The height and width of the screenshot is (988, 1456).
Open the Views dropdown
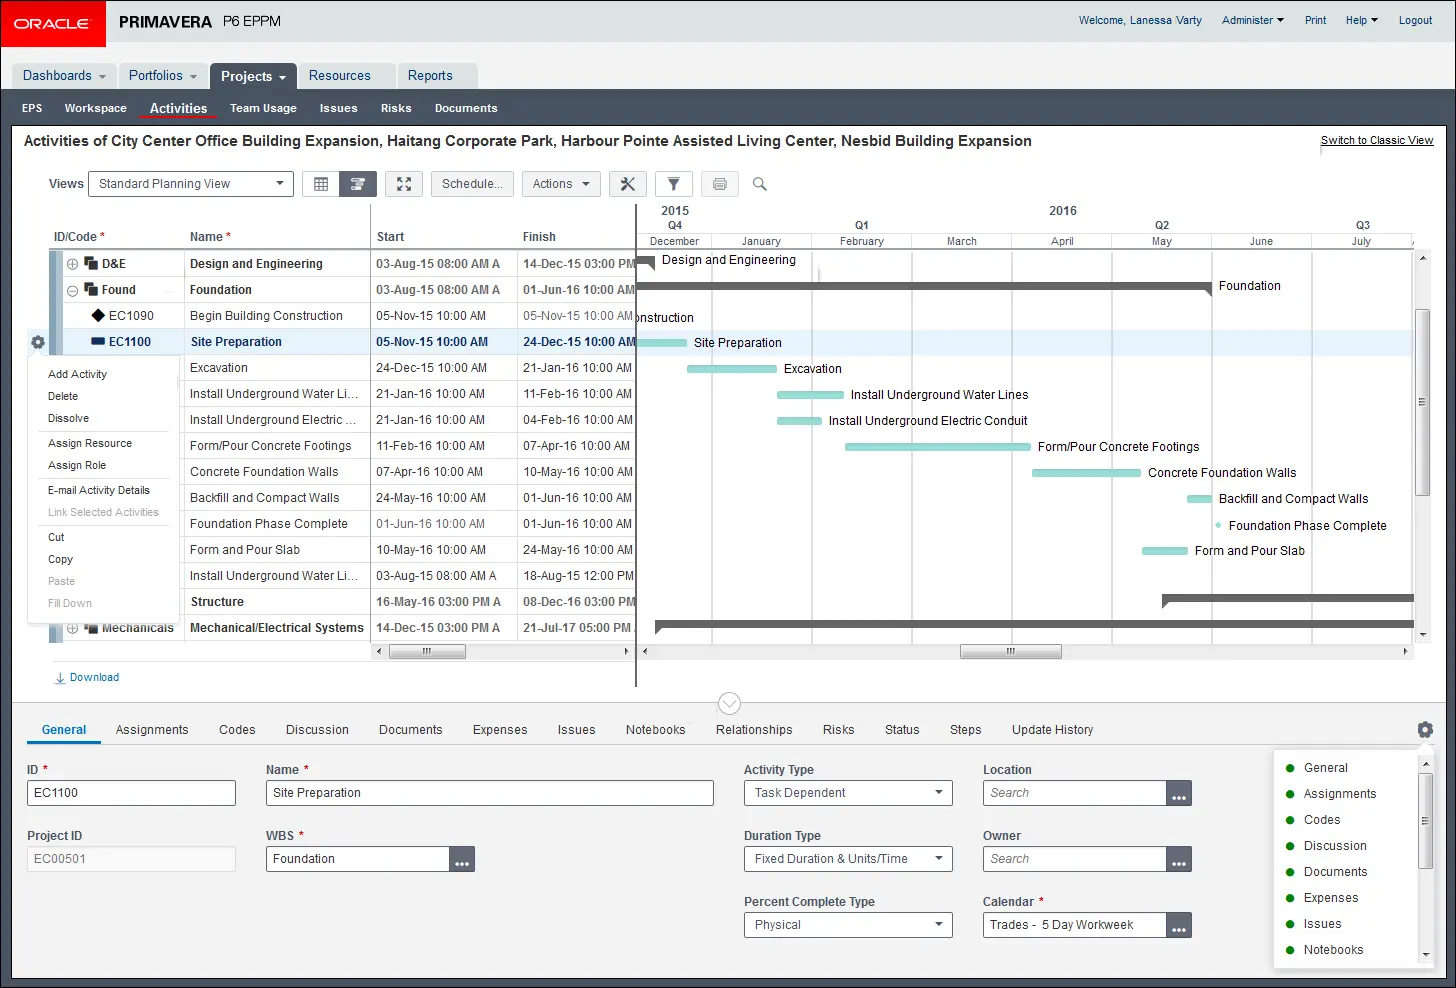(191, 184)
